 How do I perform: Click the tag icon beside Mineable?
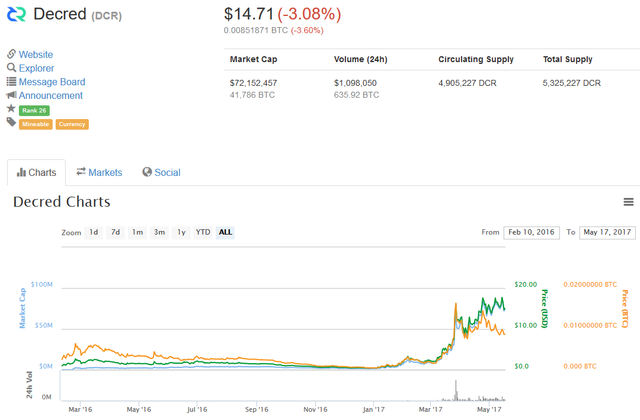point(11,122)
